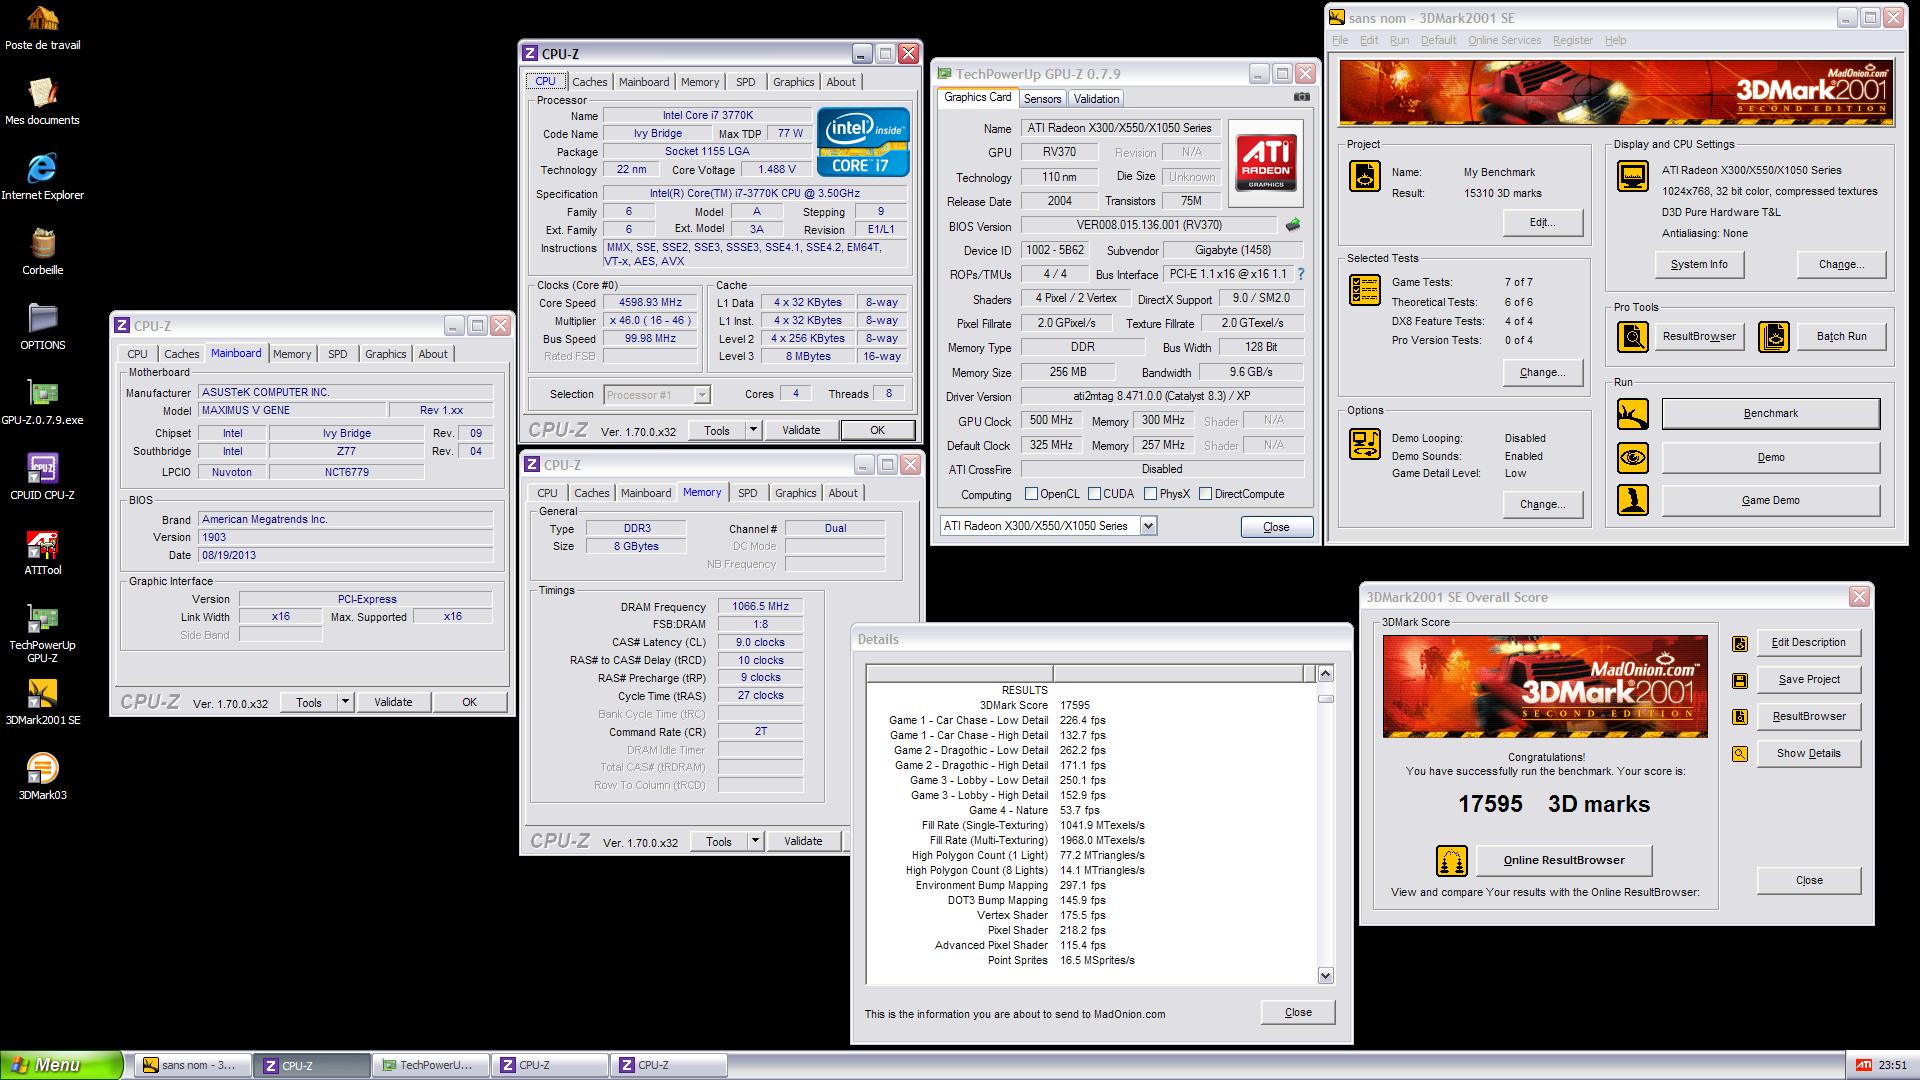Viewport: 1920px width, 1080px height.
Task: Click Bus Interface question mark in GPU-Z
Action: pyautogui.click(x=1300, y=274)
